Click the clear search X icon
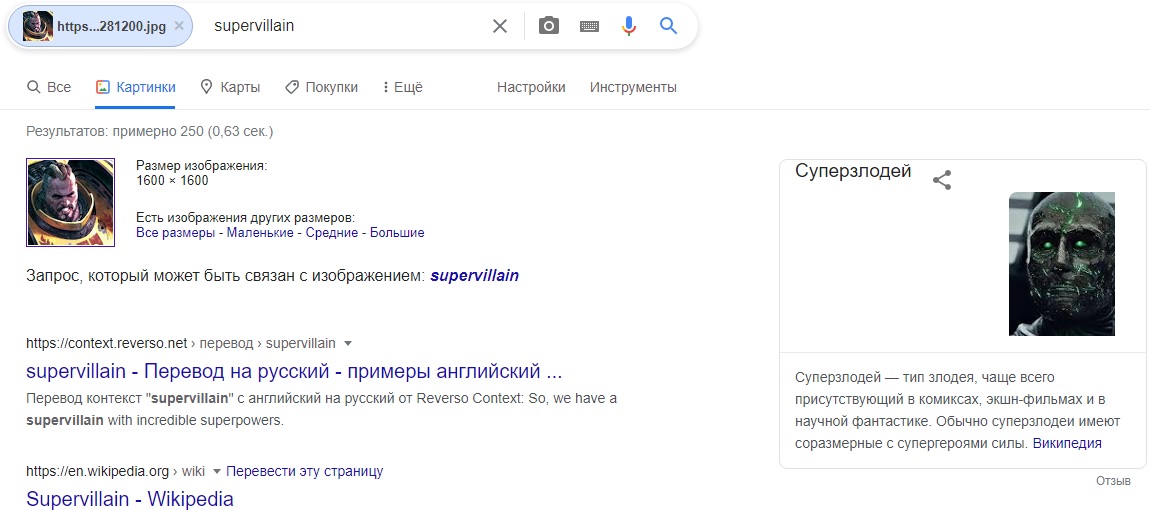Image resolution: width=1150 pixels, height=510 pixels. pyautogui.click(x=500, y=26)
